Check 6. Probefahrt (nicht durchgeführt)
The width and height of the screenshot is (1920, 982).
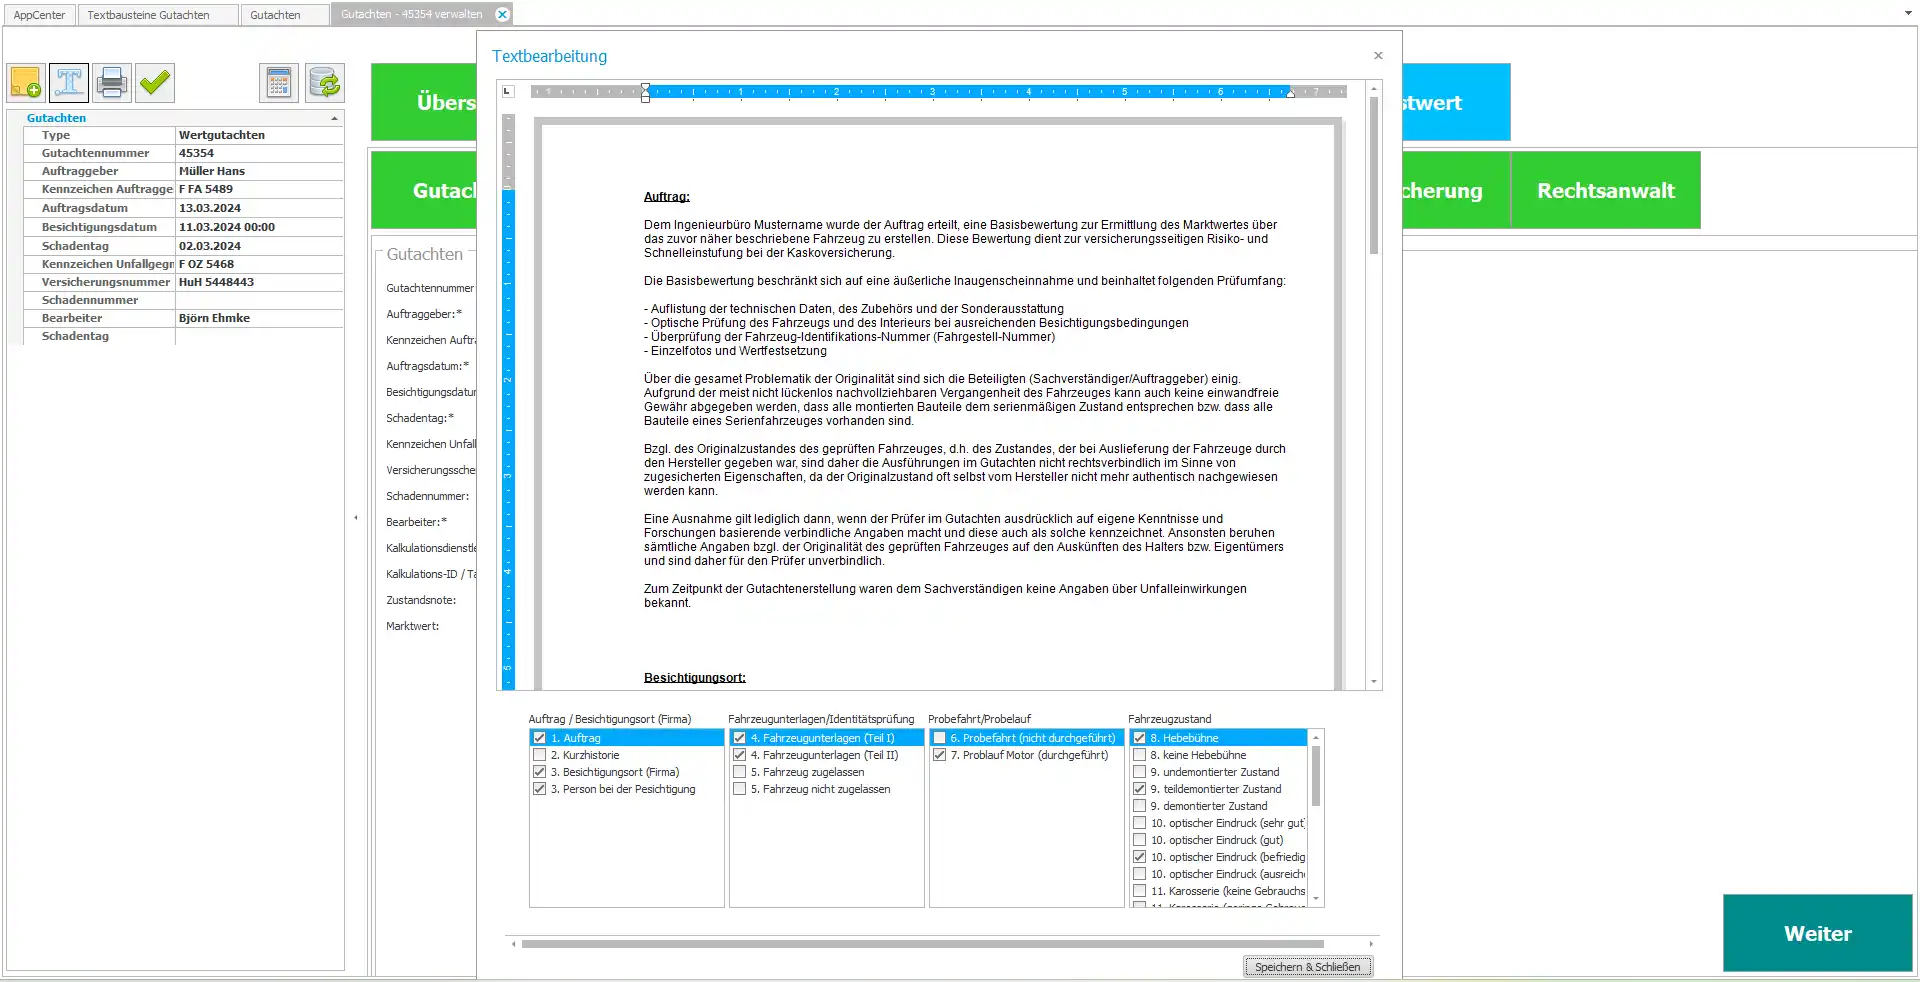(x=939, y=738)
